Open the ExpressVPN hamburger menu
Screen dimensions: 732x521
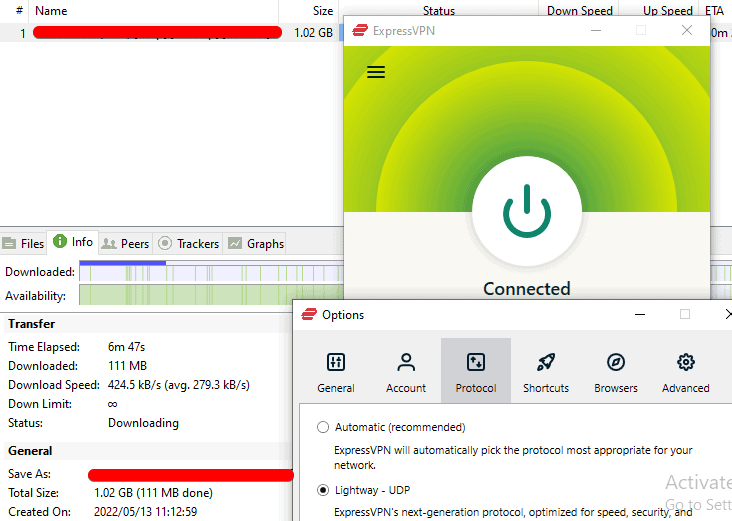point(376,72)
